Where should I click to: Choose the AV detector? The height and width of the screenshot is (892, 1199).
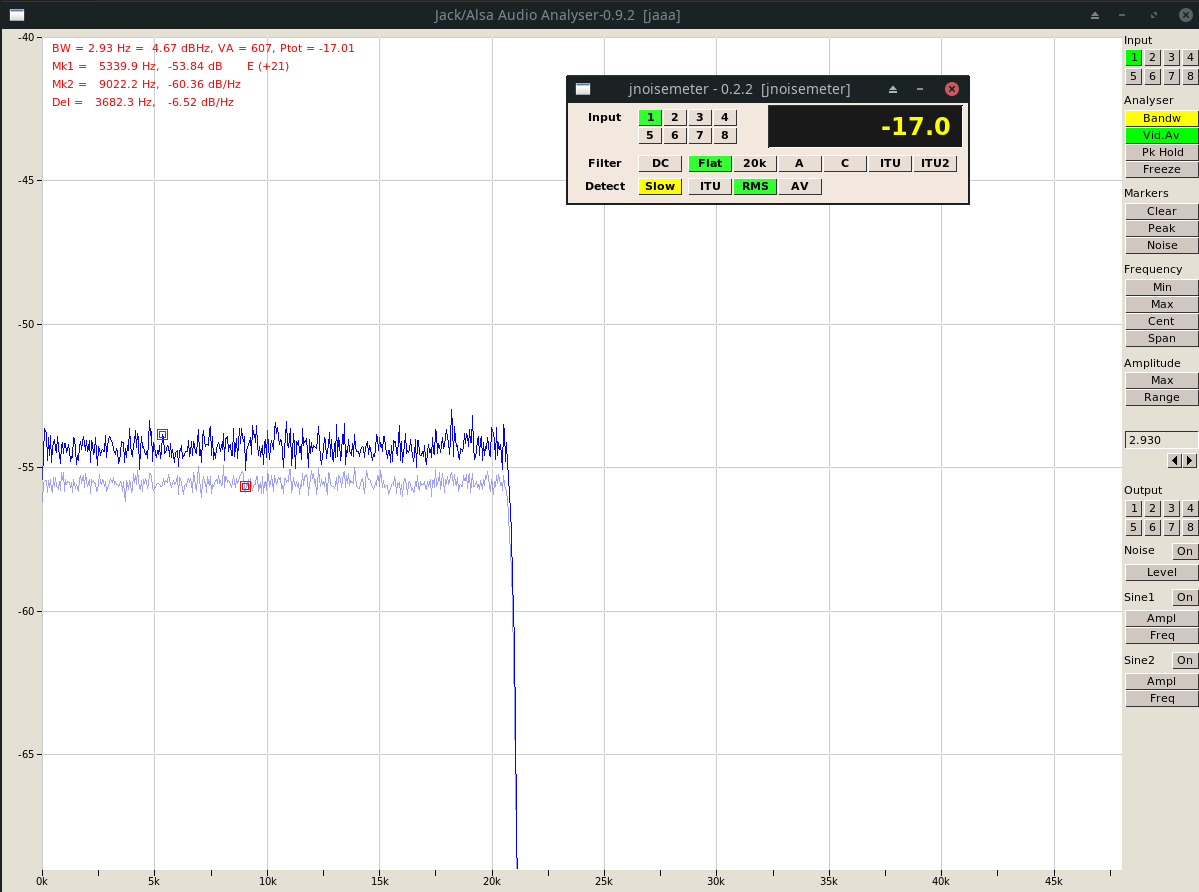(x=800, y=187)
